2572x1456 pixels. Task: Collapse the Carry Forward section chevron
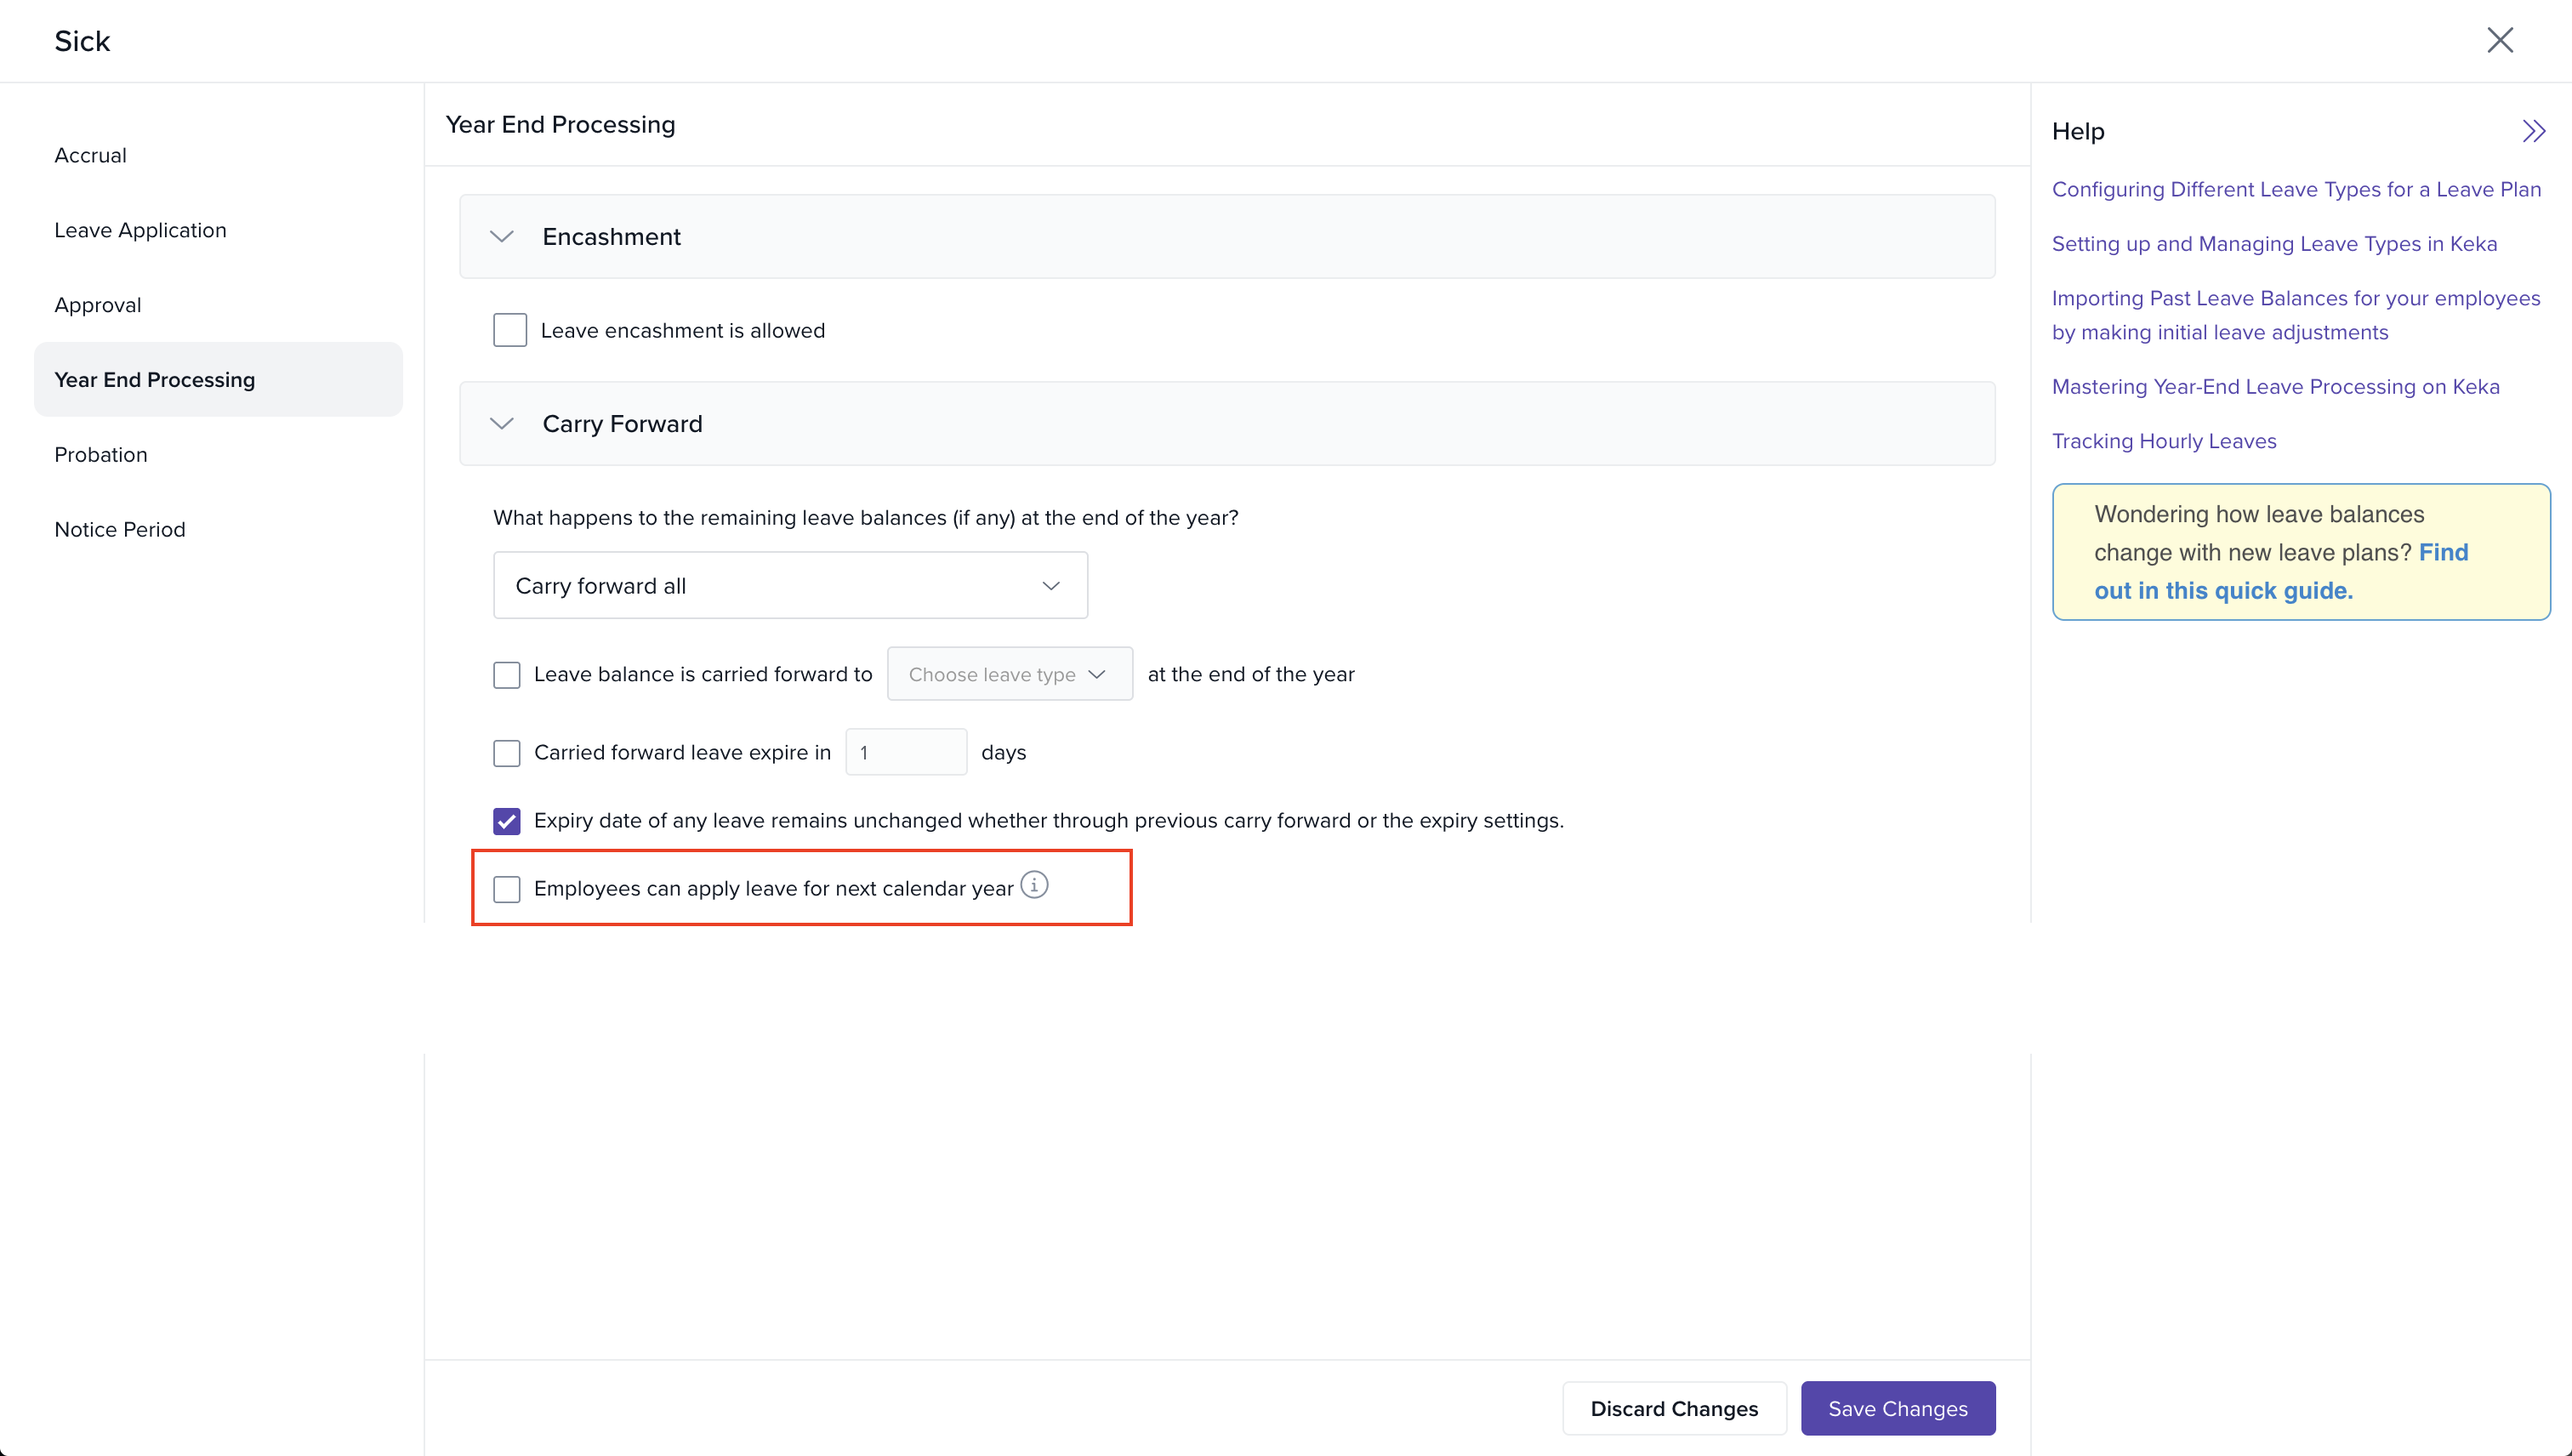point(502,424)
